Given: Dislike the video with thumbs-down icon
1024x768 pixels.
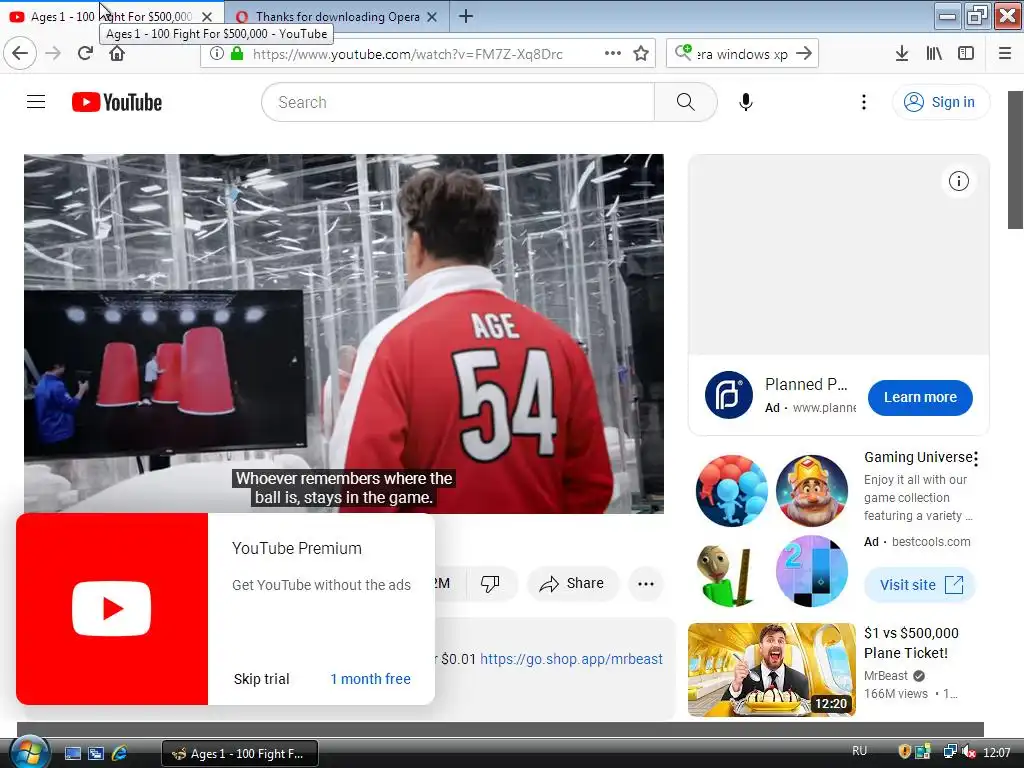Looking at the screenshot, I should click(x=490, y=583).
